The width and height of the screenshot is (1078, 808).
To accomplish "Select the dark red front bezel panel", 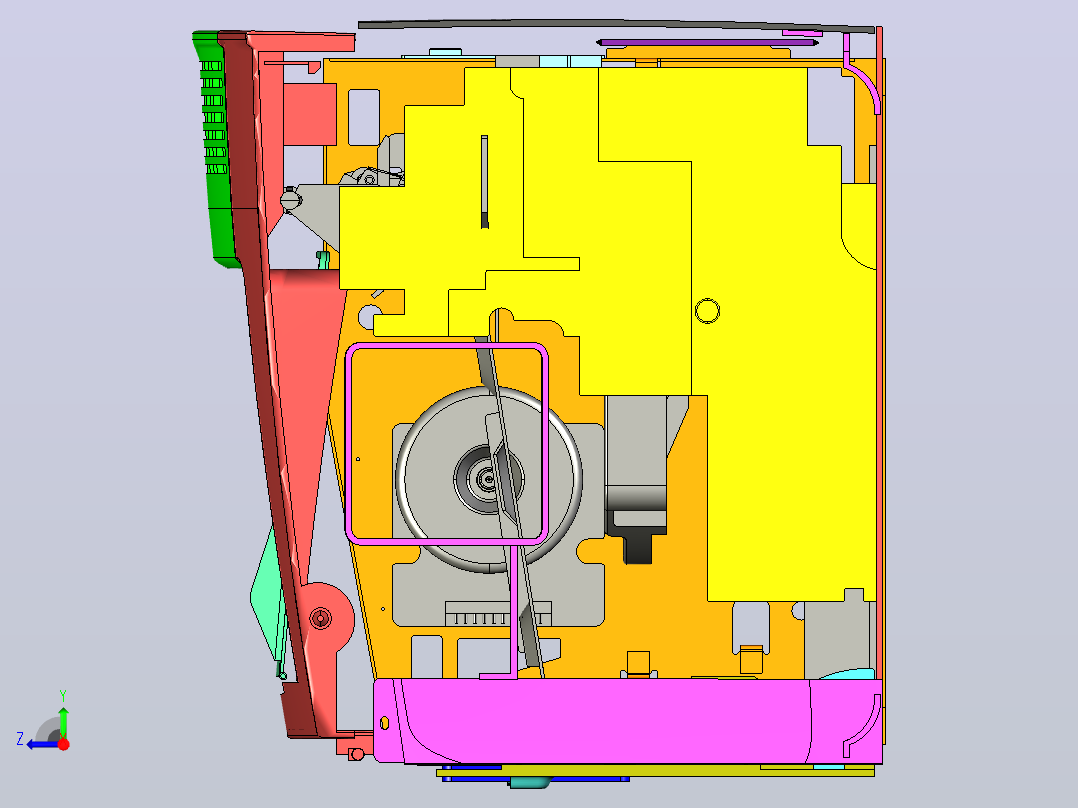I will [265, 385].
